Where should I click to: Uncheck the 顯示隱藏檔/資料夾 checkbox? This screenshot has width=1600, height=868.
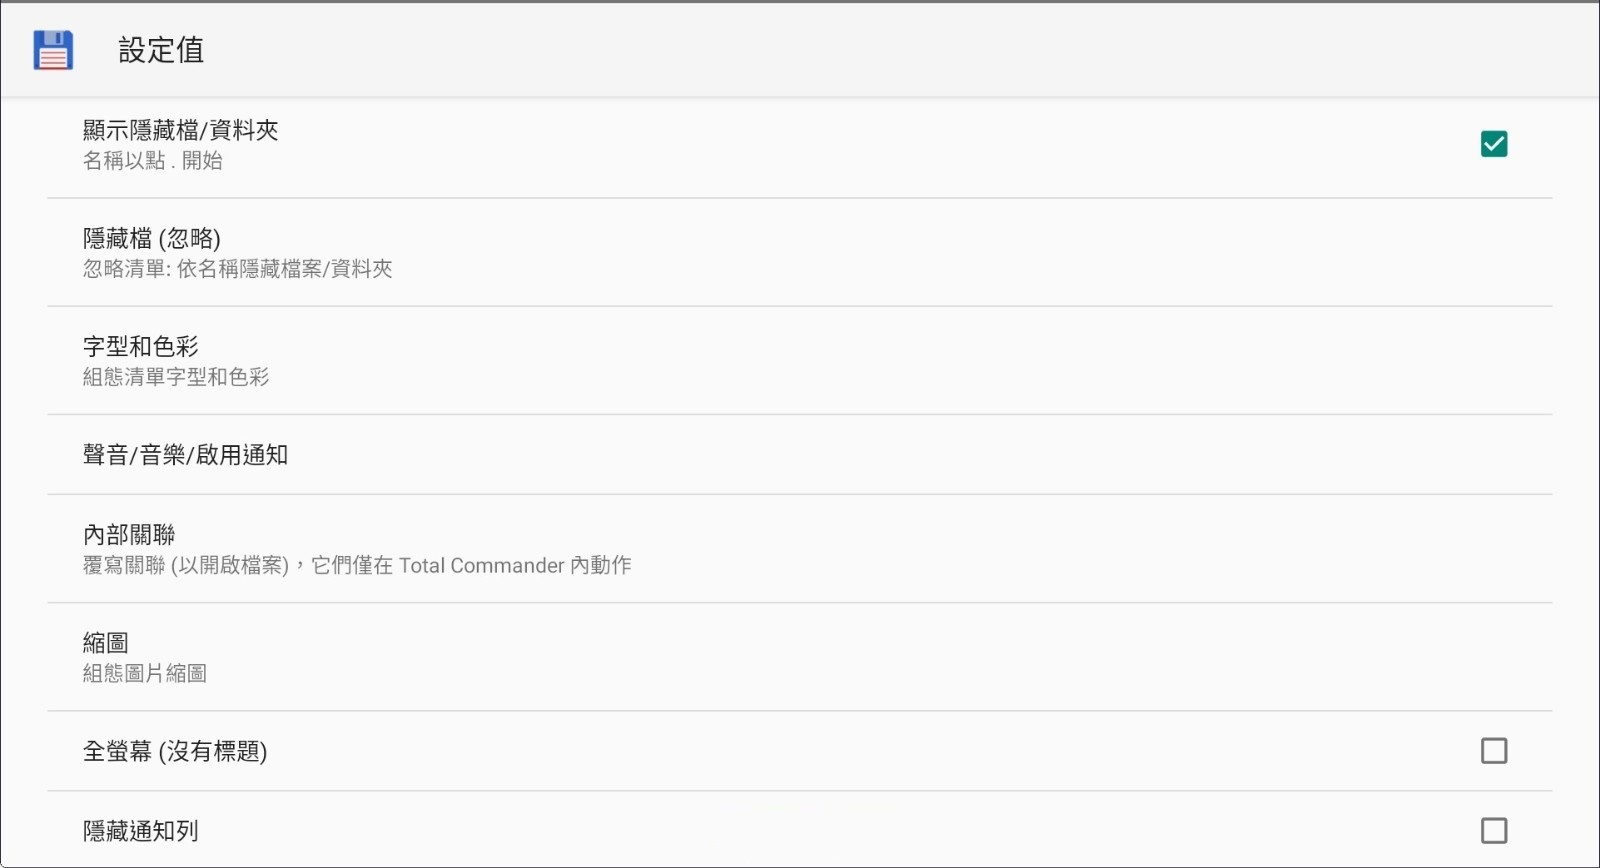(x=1493, y=144)
